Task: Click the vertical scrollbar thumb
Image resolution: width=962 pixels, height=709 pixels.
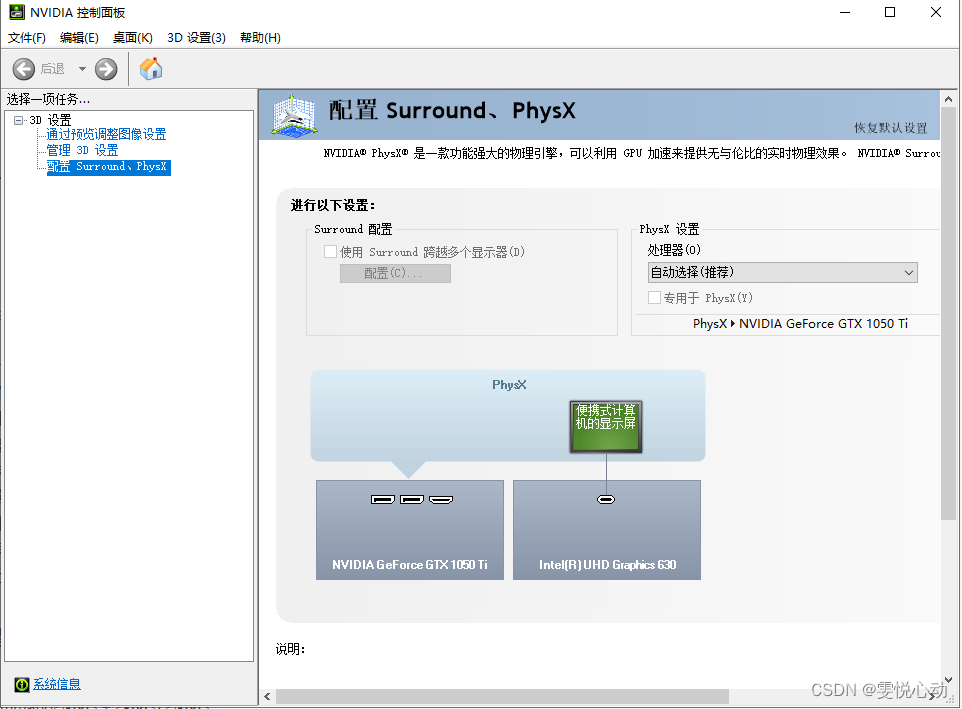Action: 949,314
